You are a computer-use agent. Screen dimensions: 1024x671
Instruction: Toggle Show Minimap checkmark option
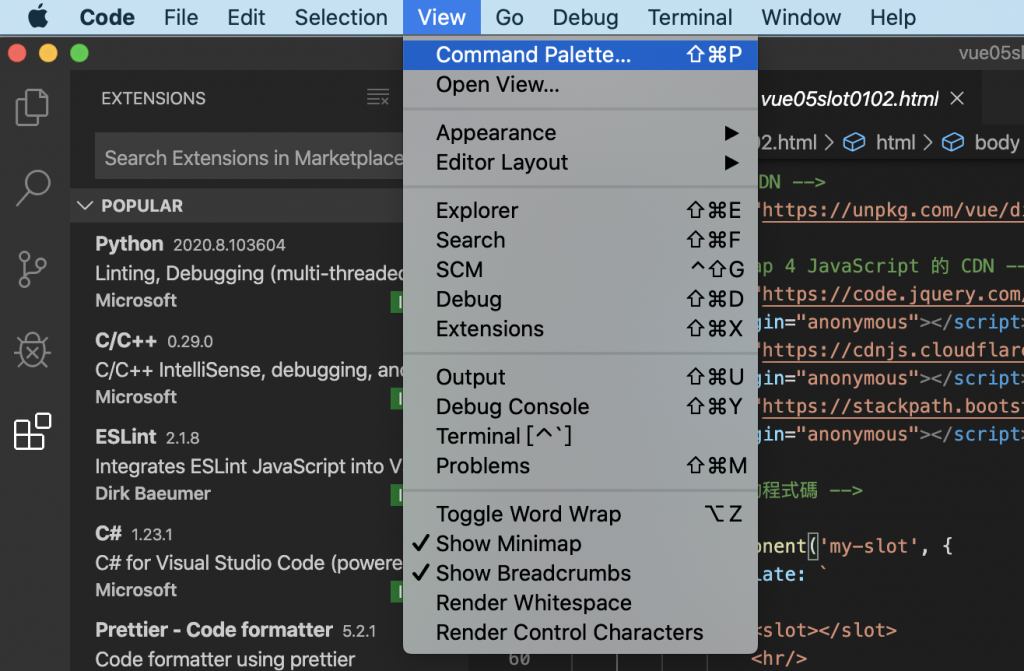coord(508,544)
